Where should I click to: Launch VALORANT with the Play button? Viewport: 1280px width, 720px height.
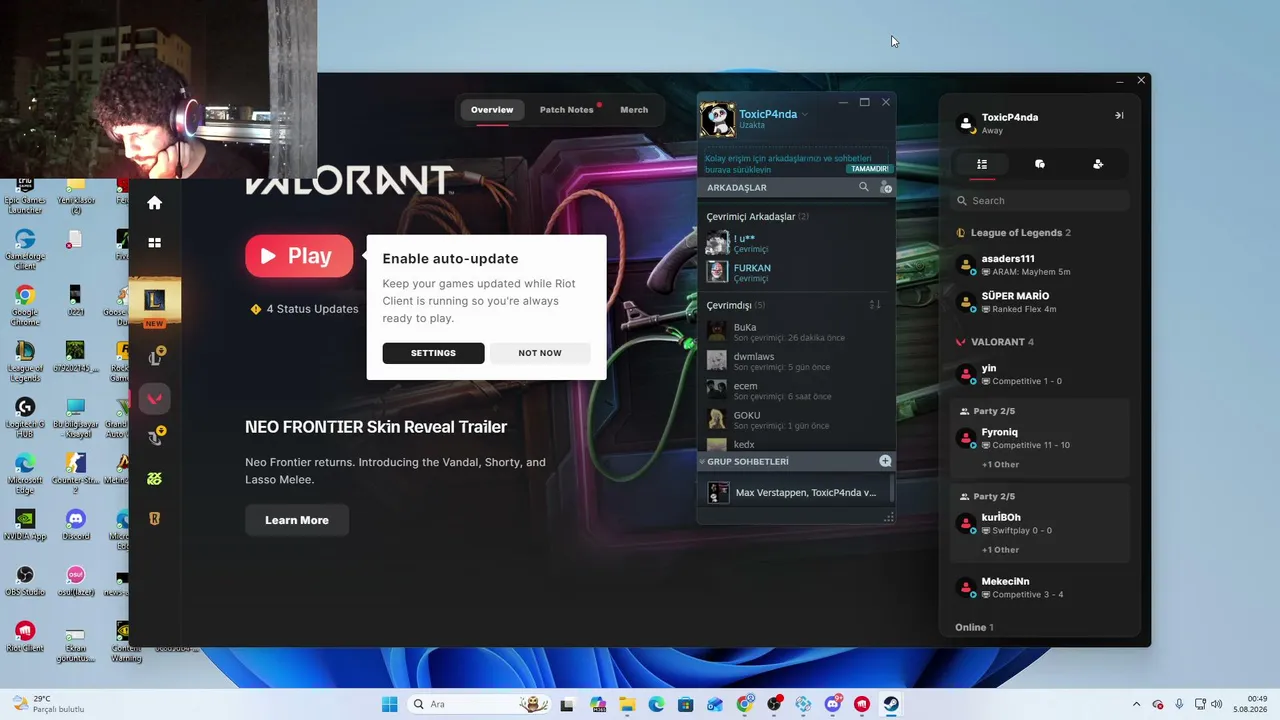click(299, 256)
